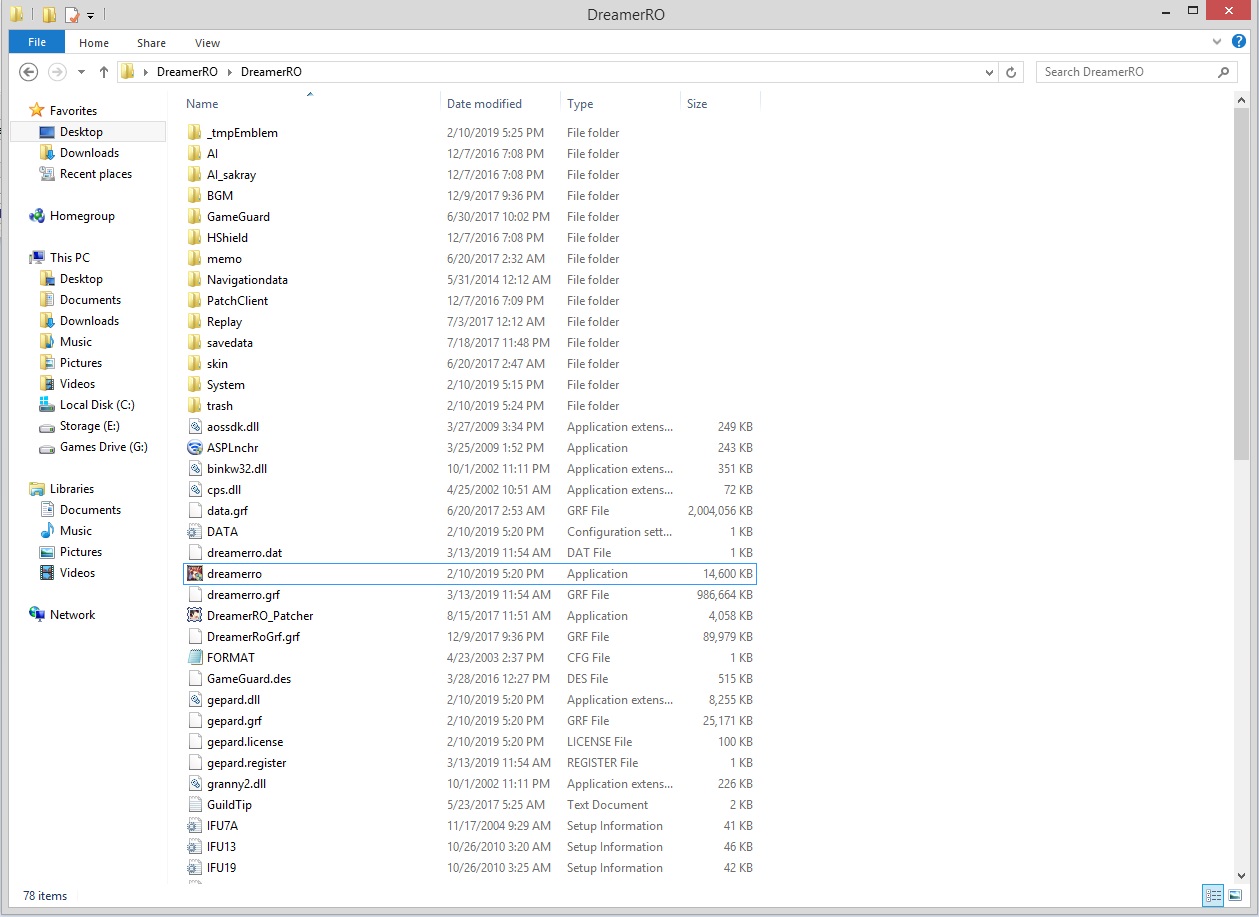
Task: Expand the ribbon using the chevron
Action: [1217, 42]
